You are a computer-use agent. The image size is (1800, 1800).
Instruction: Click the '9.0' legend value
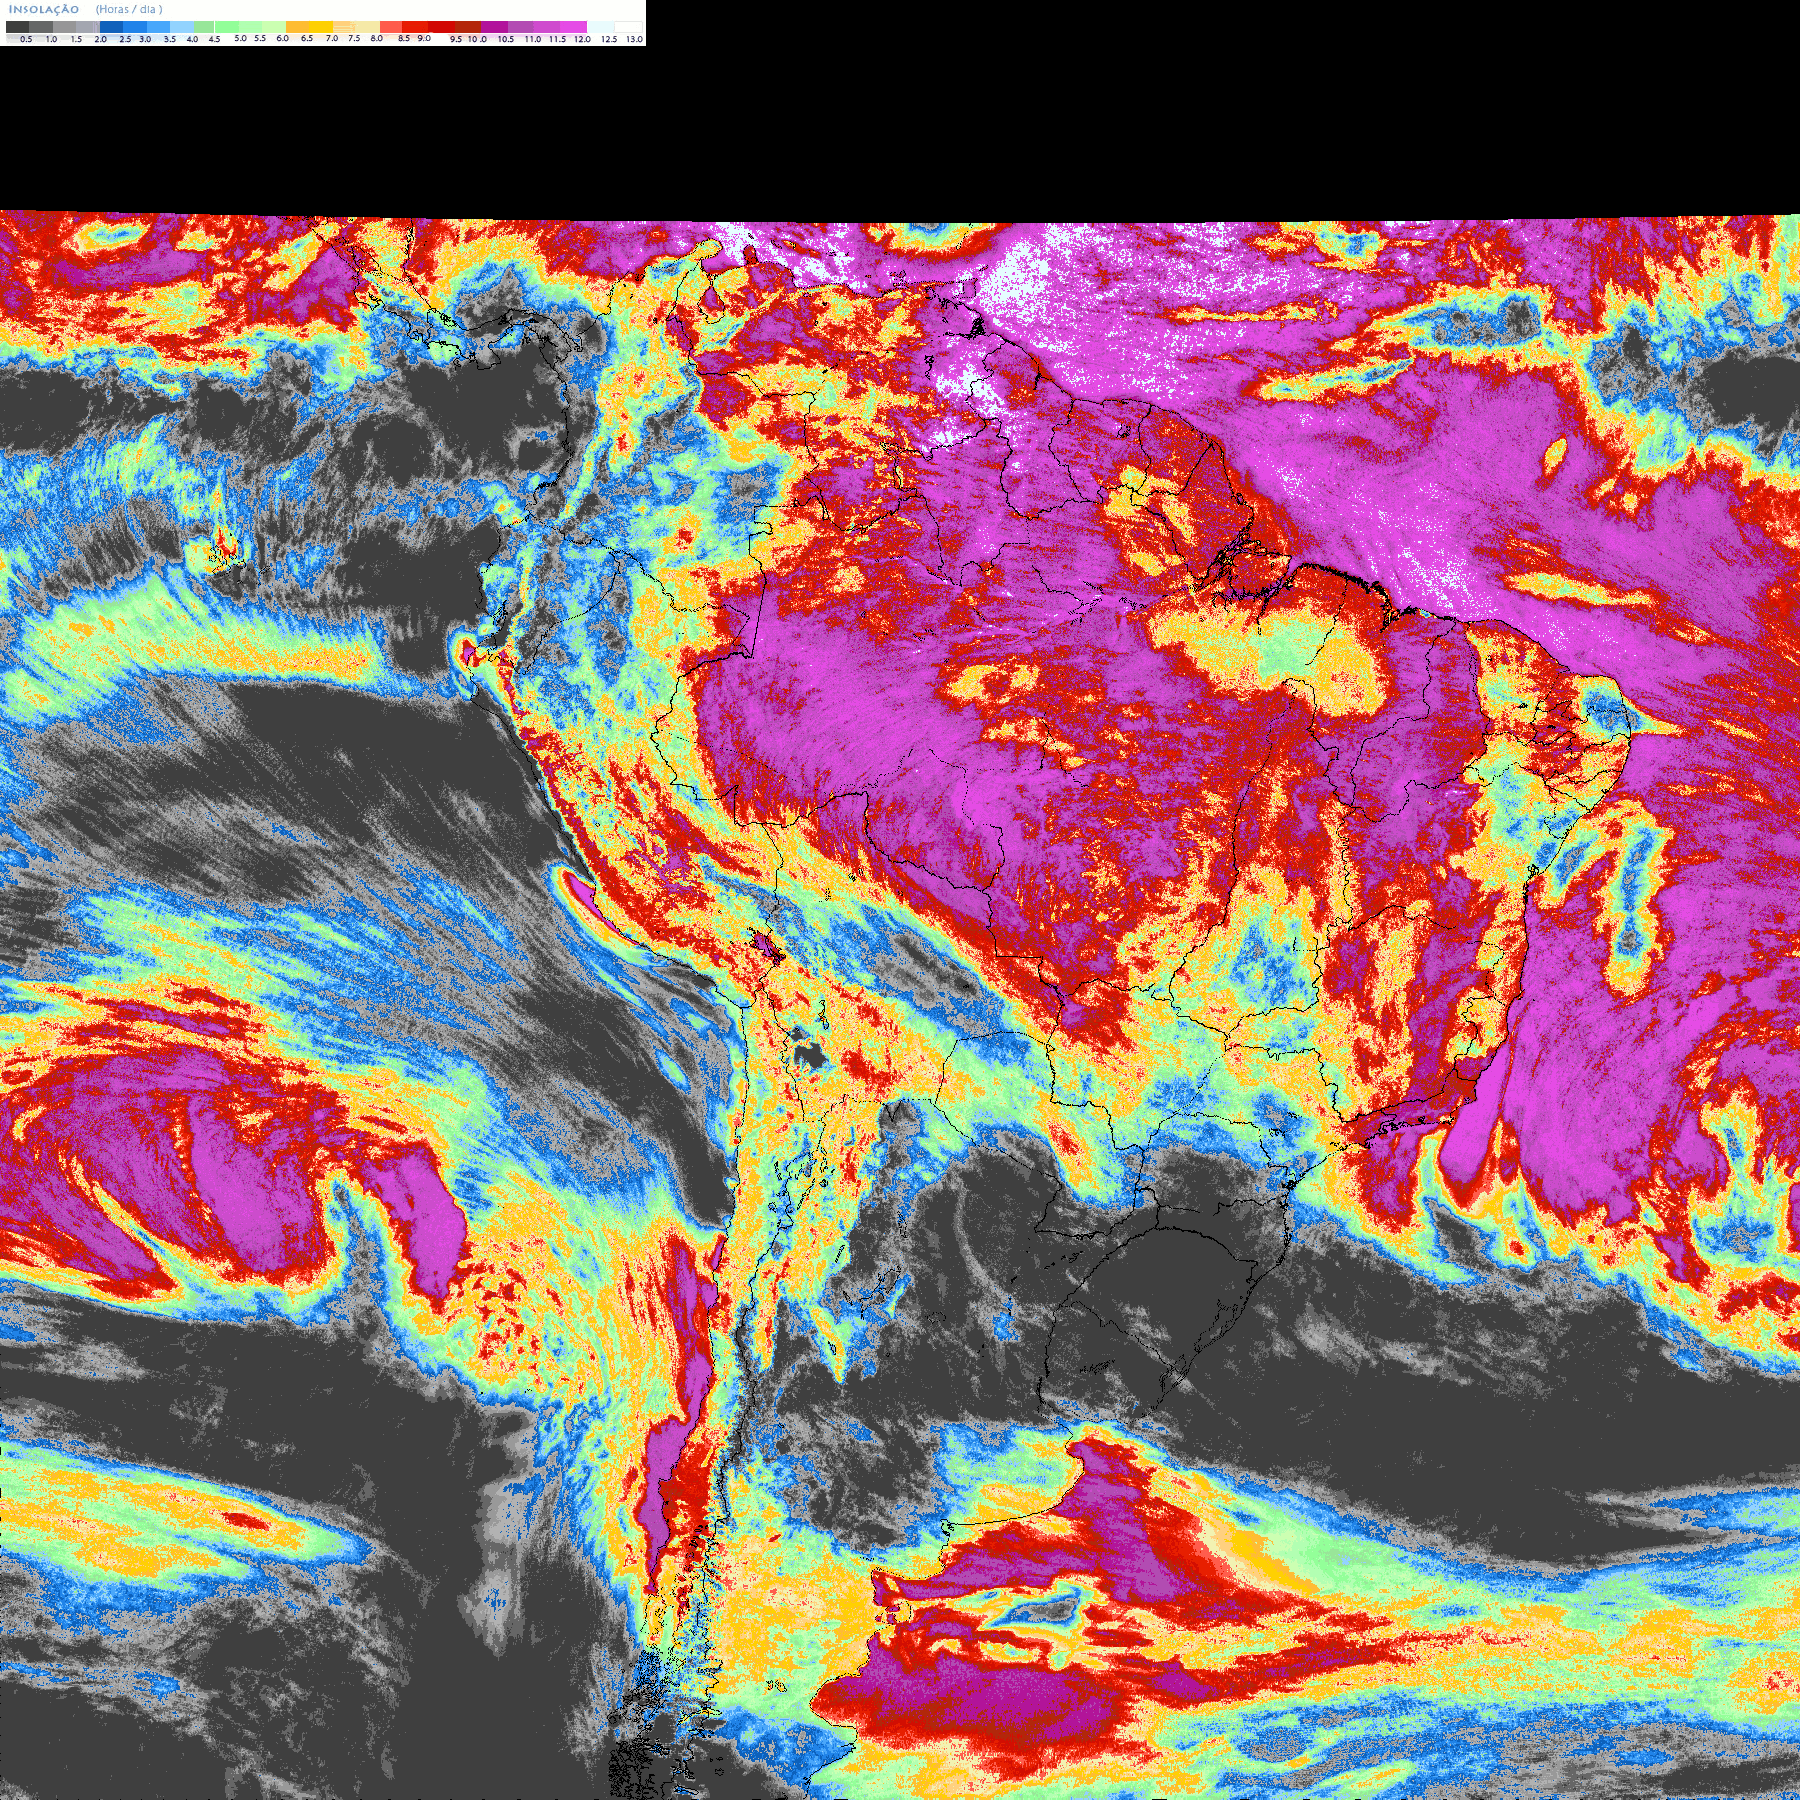coord(424,38)
